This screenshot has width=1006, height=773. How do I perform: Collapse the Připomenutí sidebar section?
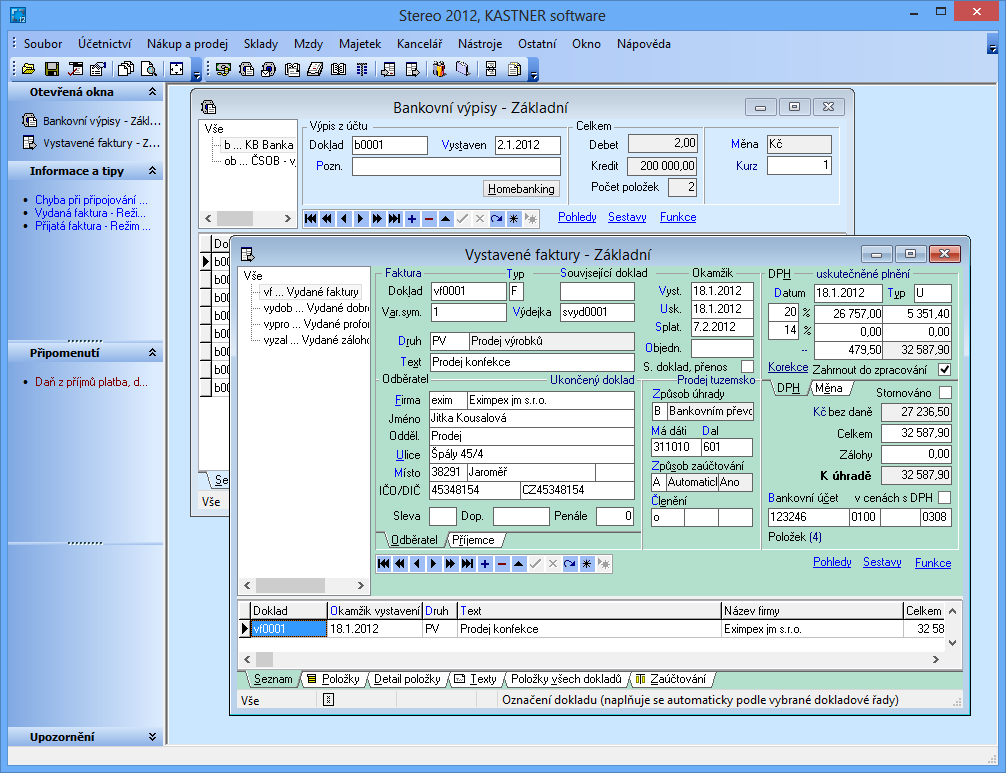point(153,353)
